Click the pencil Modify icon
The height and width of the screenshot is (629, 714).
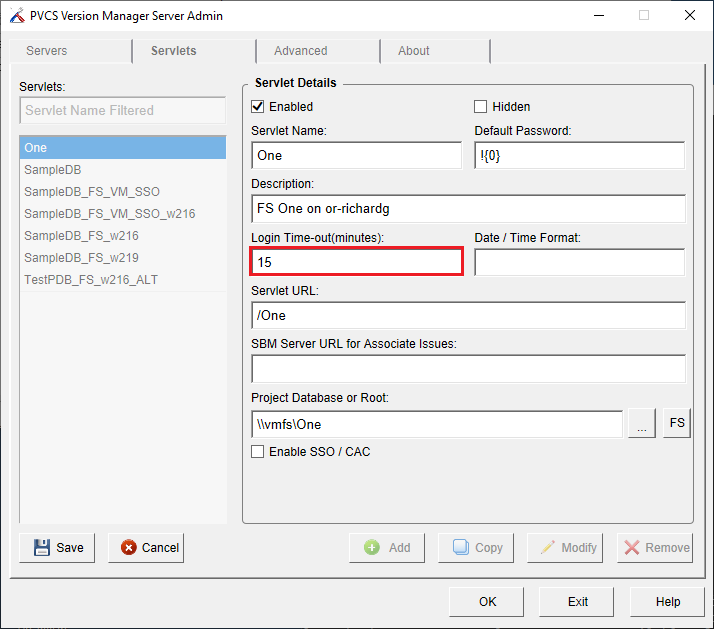548,547
